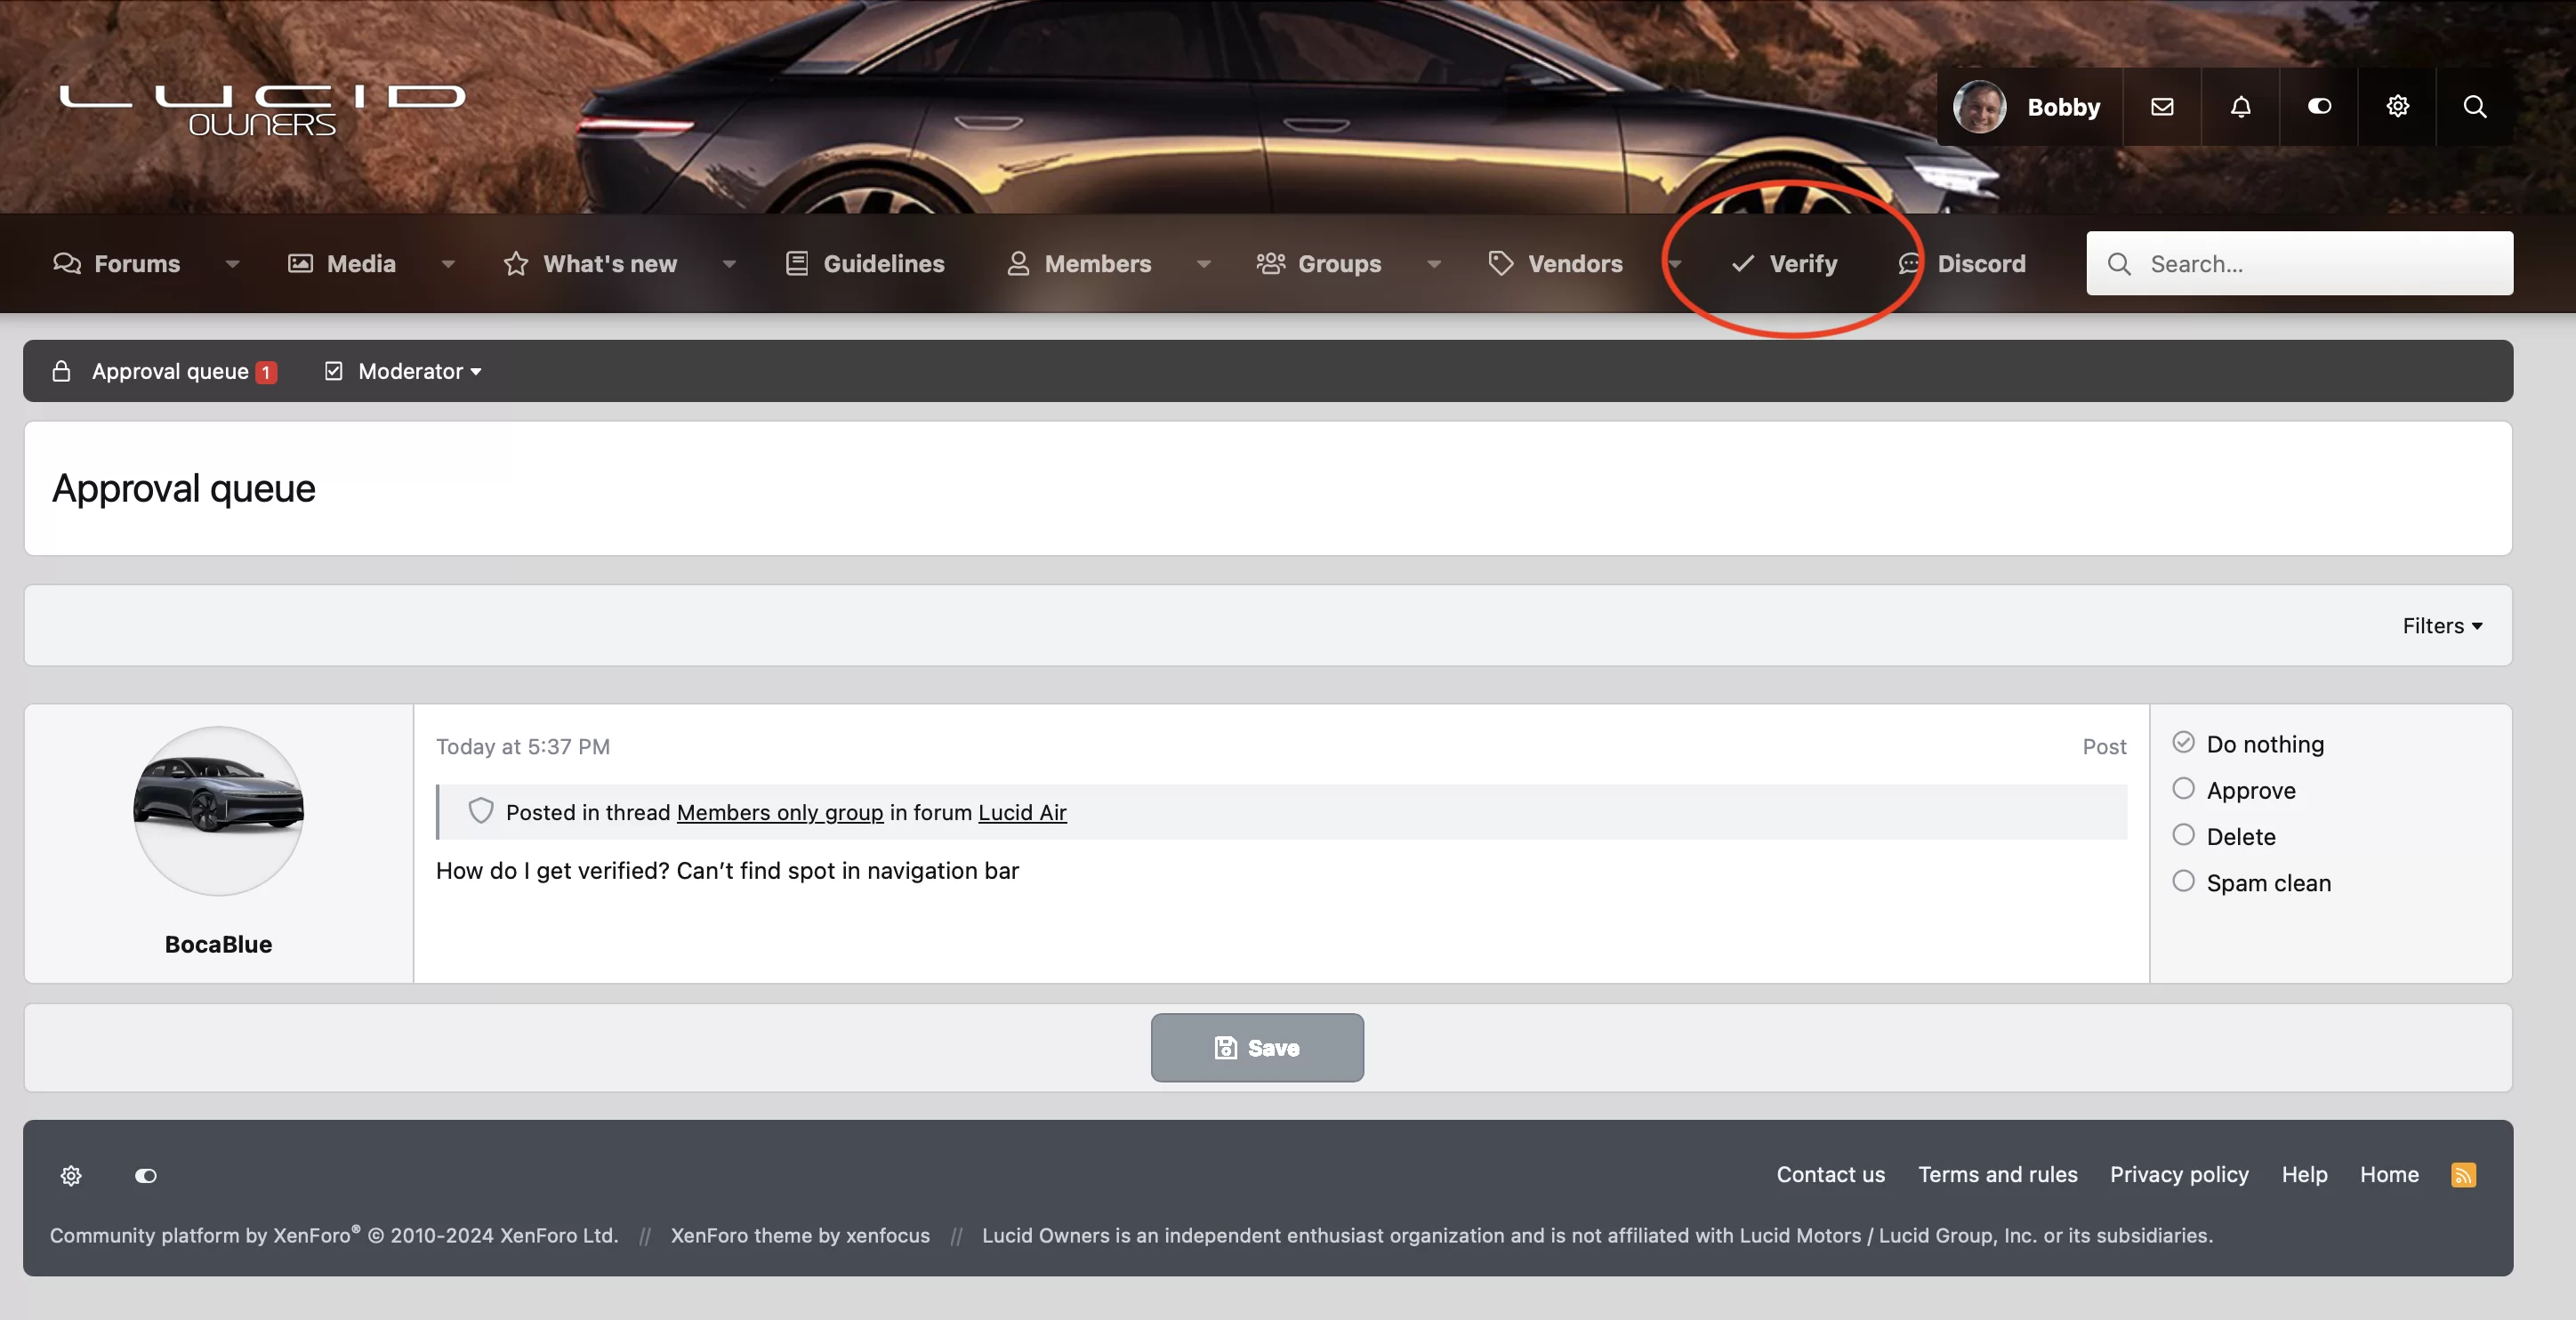The image size is (2576, 1320).
Task: Open the Discord nav item
Action: click(1962, 263)
